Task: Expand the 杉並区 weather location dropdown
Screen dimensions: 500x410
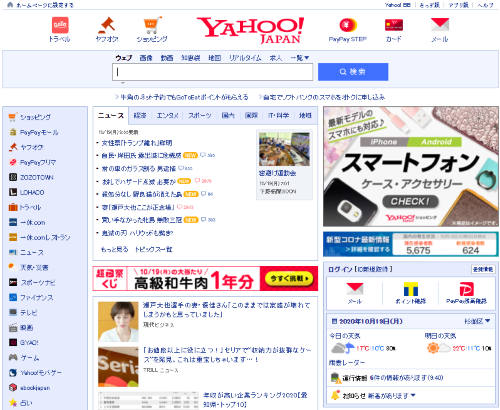Action: [477, 321]
